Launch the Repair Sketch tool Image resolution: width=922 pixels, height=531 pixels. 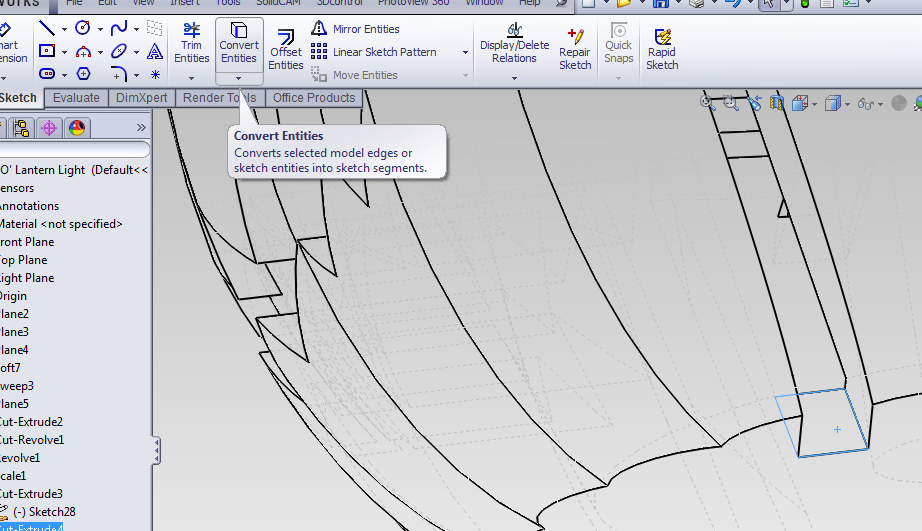tap(575, 49)
